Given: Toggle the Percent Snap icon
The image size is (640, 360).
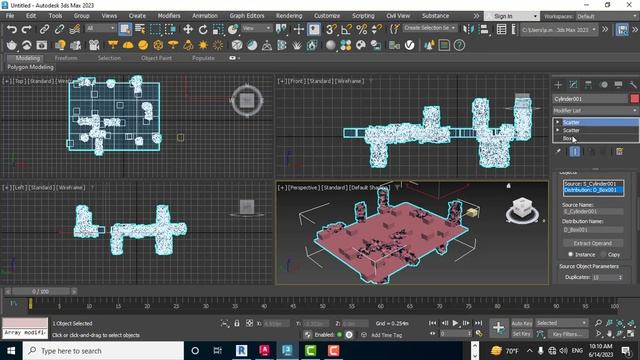Looking at the screenshot, I should point(362,29).
